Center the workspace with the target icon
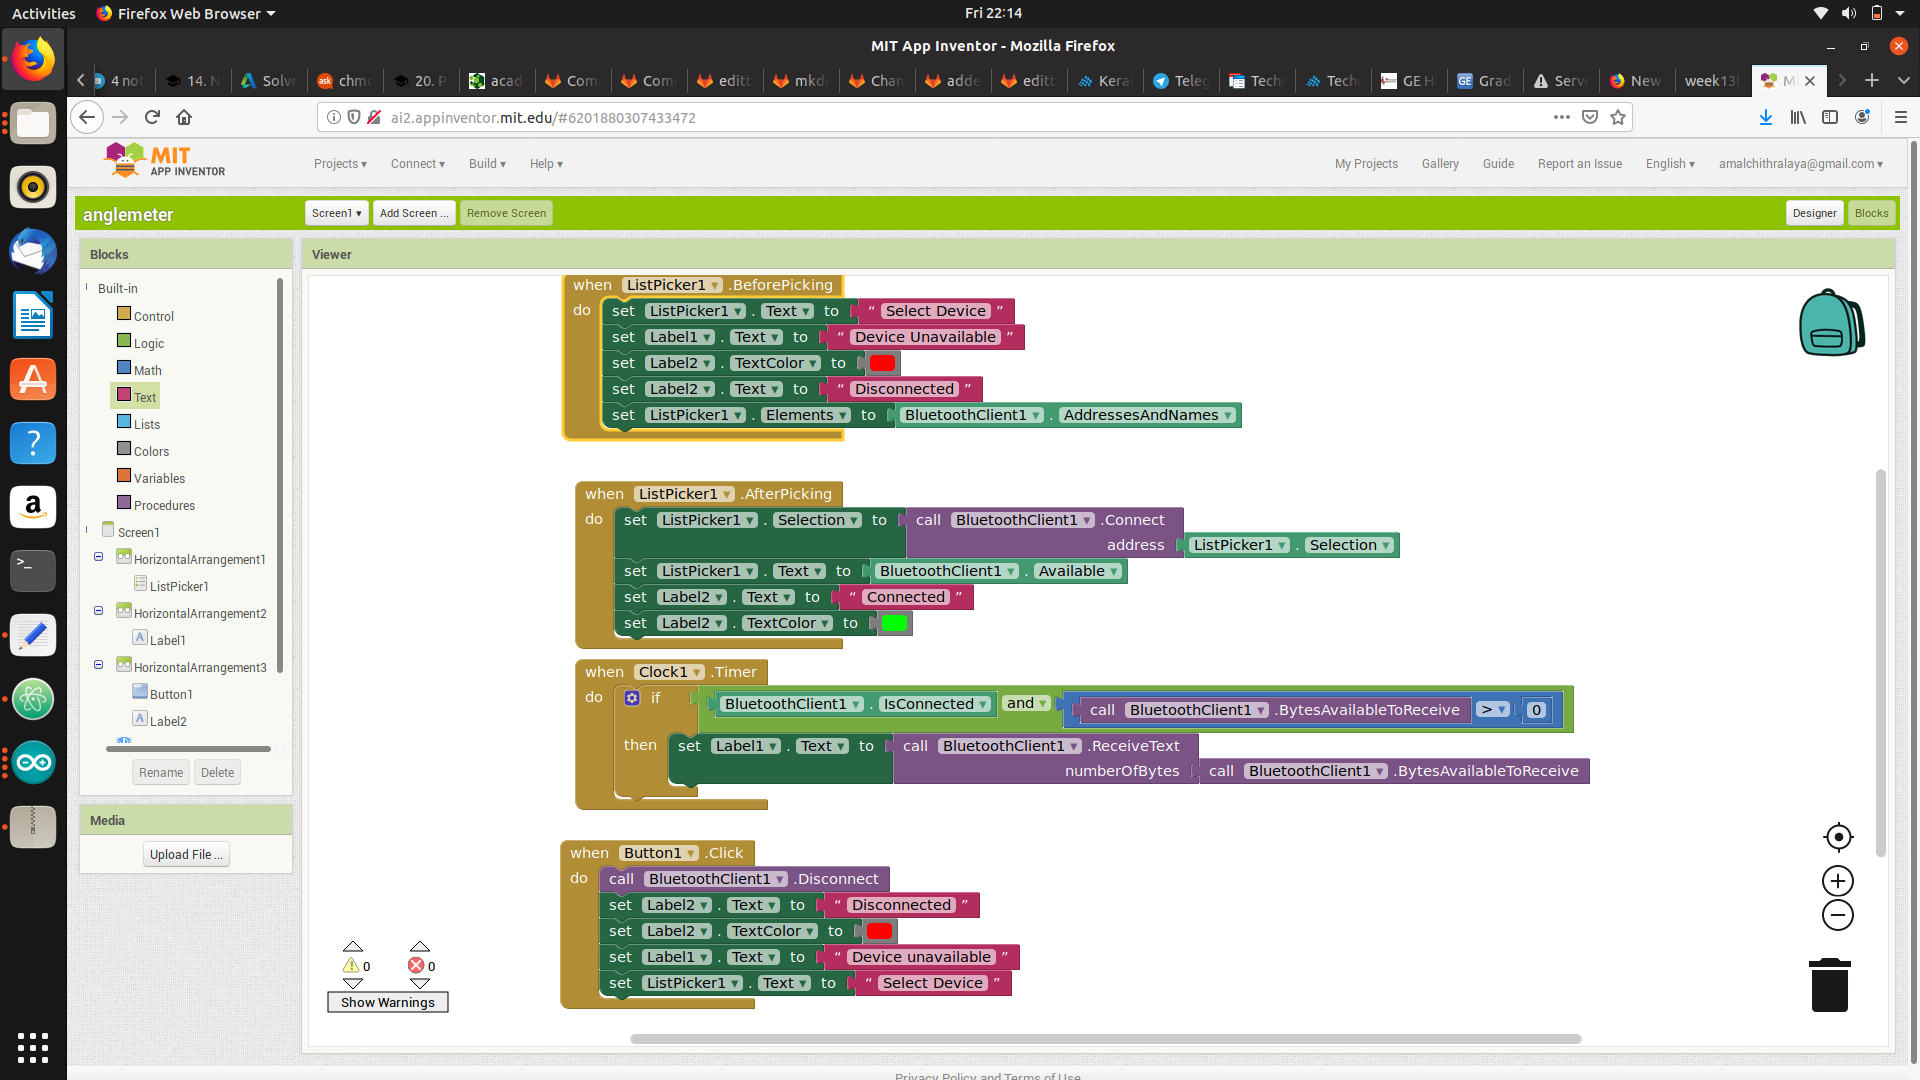The width and height of the screenshot is (1920, 1080). pos(1838,837)
